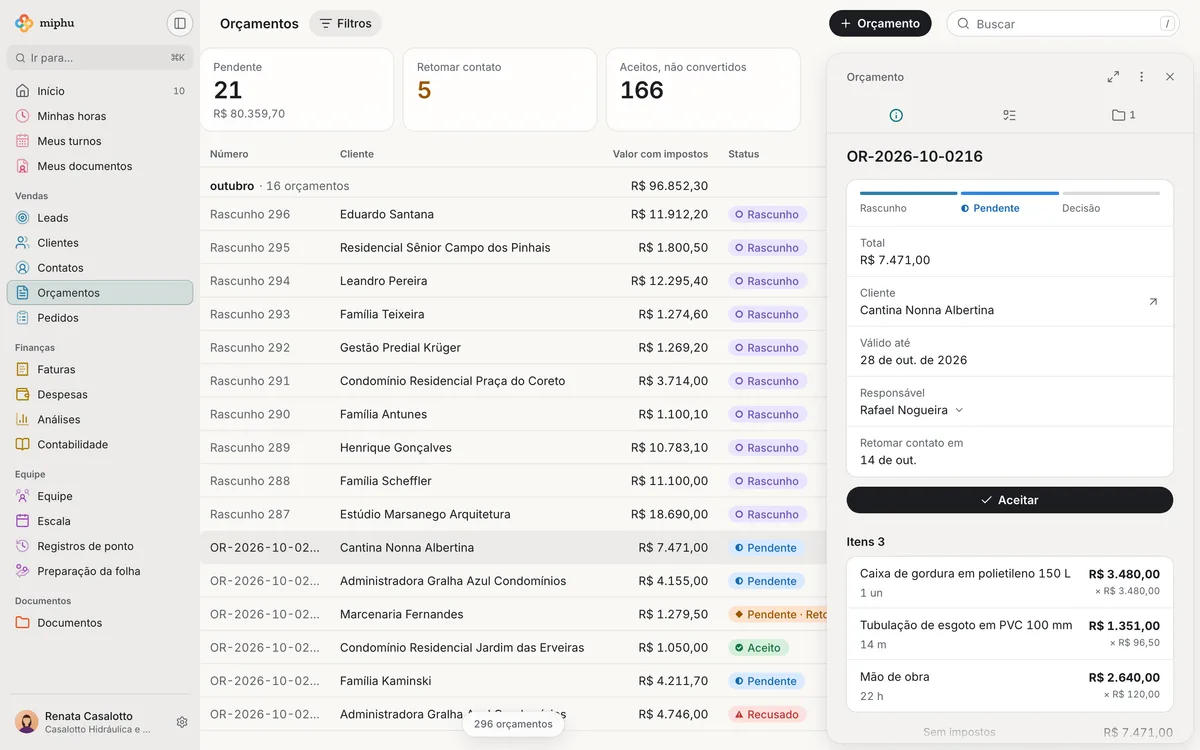The image size is (1200, 750).
Task: Open Escala calendar icon
Action: click(x=23, y=521)
